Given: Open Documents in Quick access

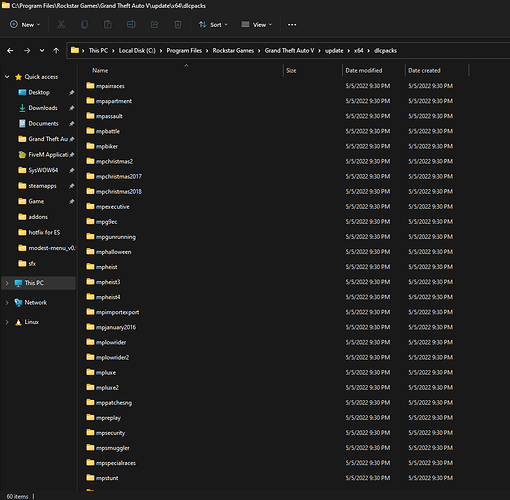Looking at the screenshot, I should [43, 124].
